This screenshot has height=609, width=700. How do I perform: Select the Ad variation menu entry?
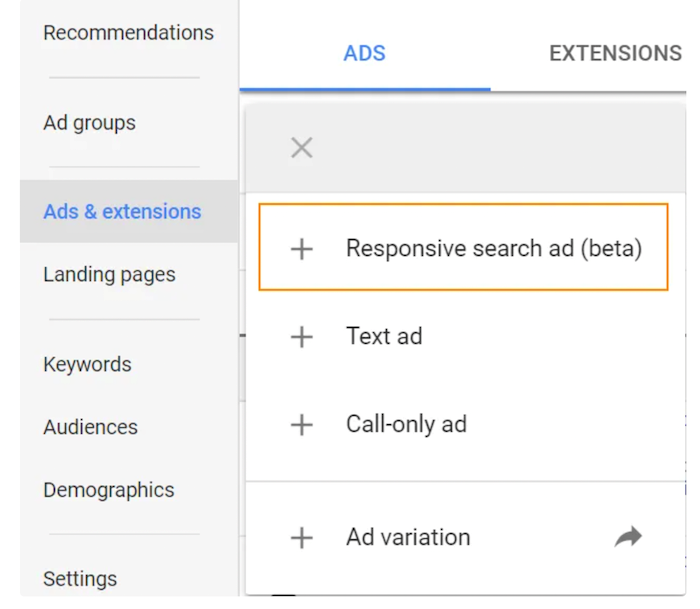tap(408, 537)
